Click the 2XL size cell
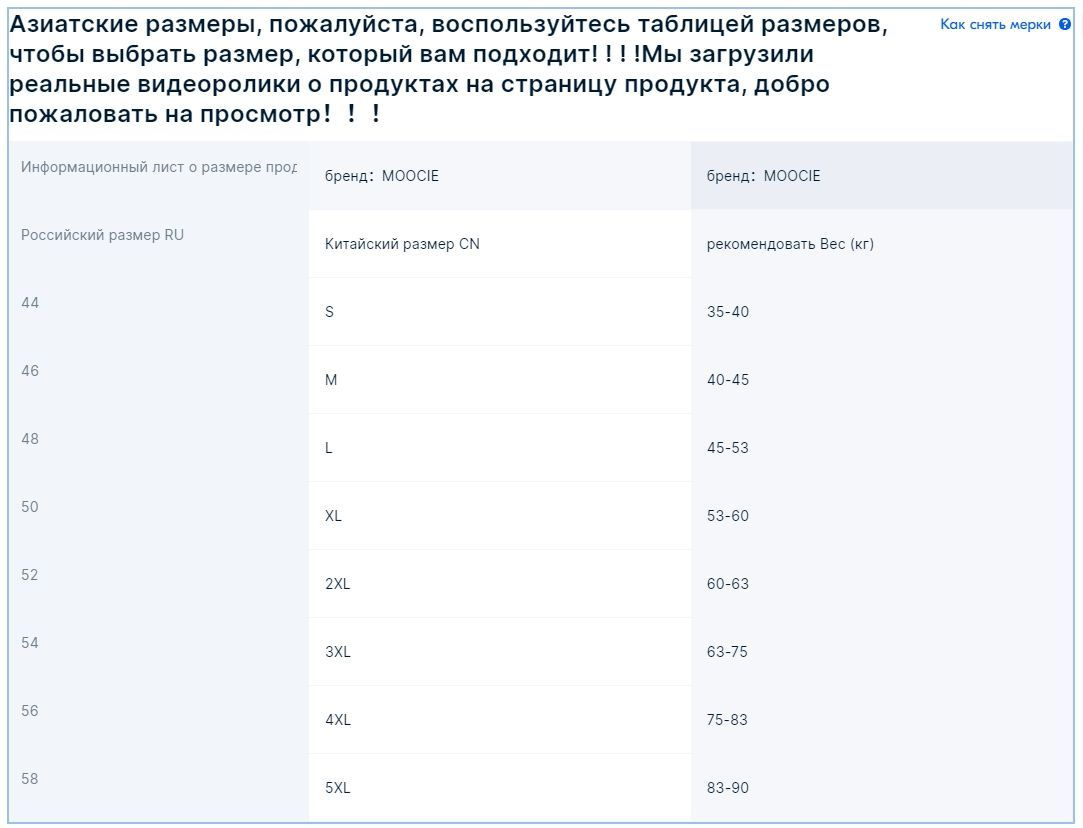This screenshot has height=828, width=1083. pos(500,584)
